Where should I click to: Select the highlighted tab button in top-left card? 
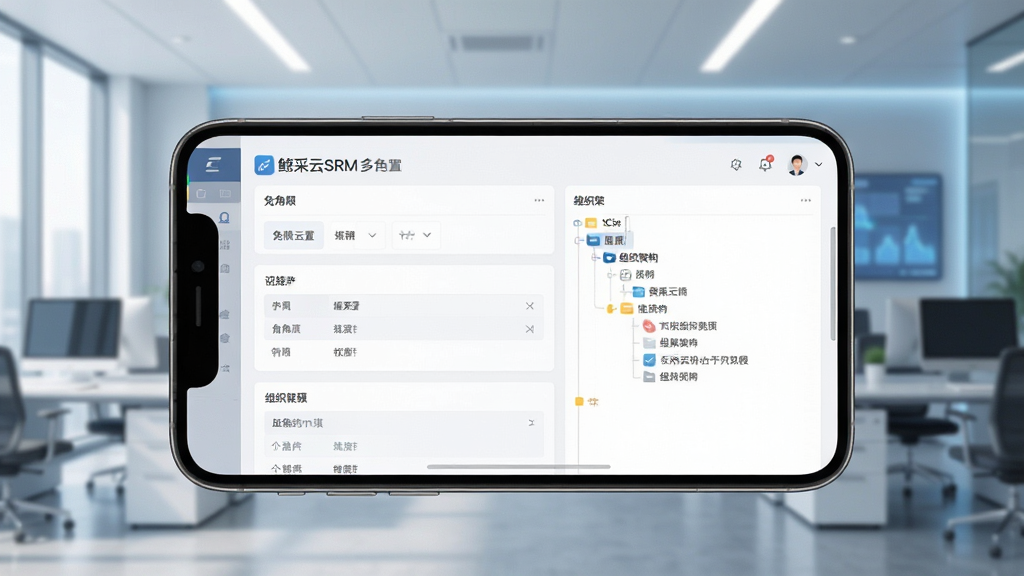pos(293,236)
